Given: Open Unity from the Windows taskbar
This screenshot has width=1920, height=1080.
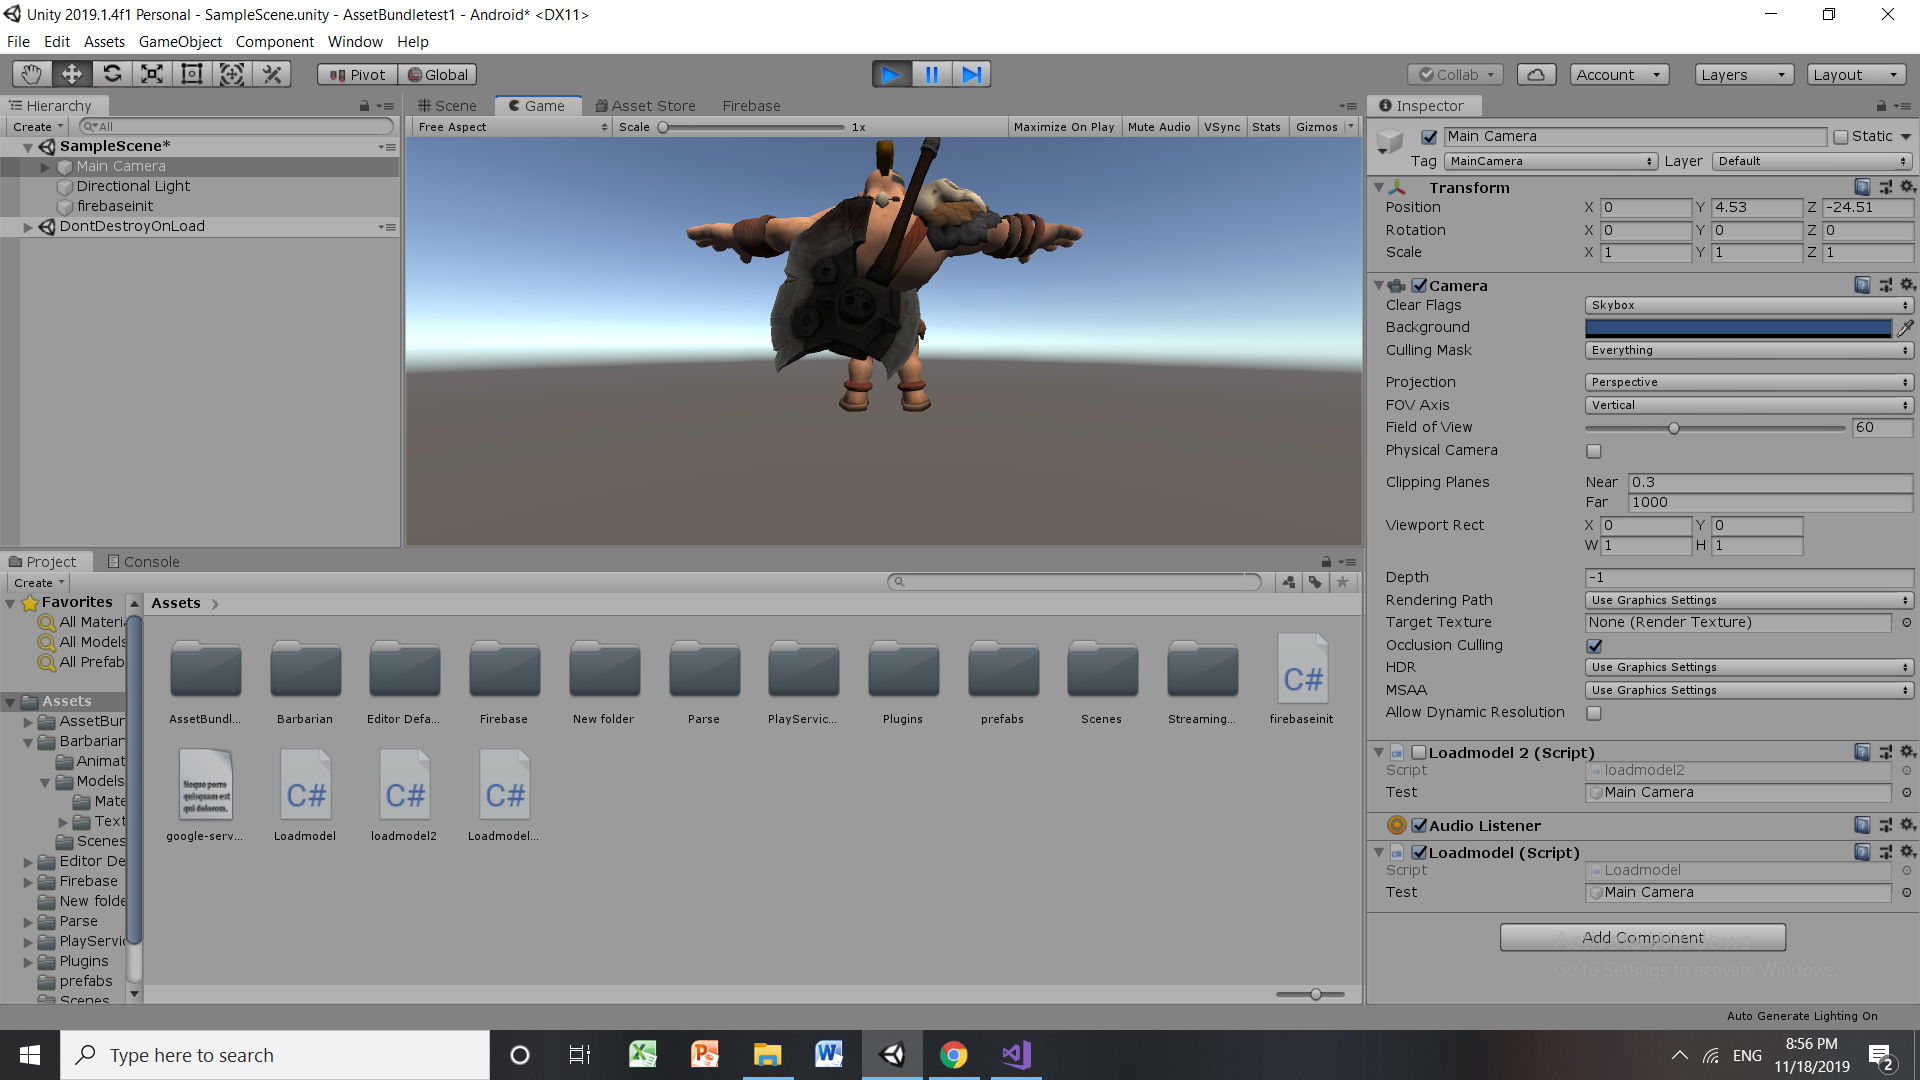Looking at the screenshot, I should [x=892, y=1054].
